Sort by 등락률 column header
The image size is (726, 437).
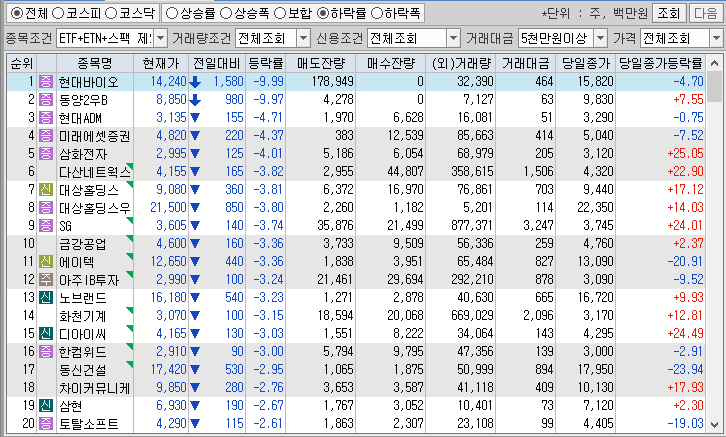pyautogui.click(x=265, y=63)
